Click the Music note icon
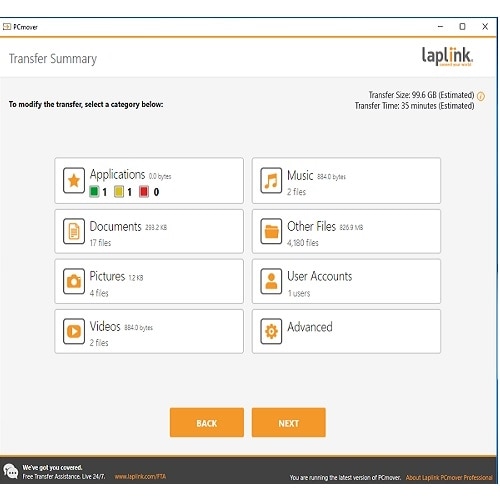 271,180
